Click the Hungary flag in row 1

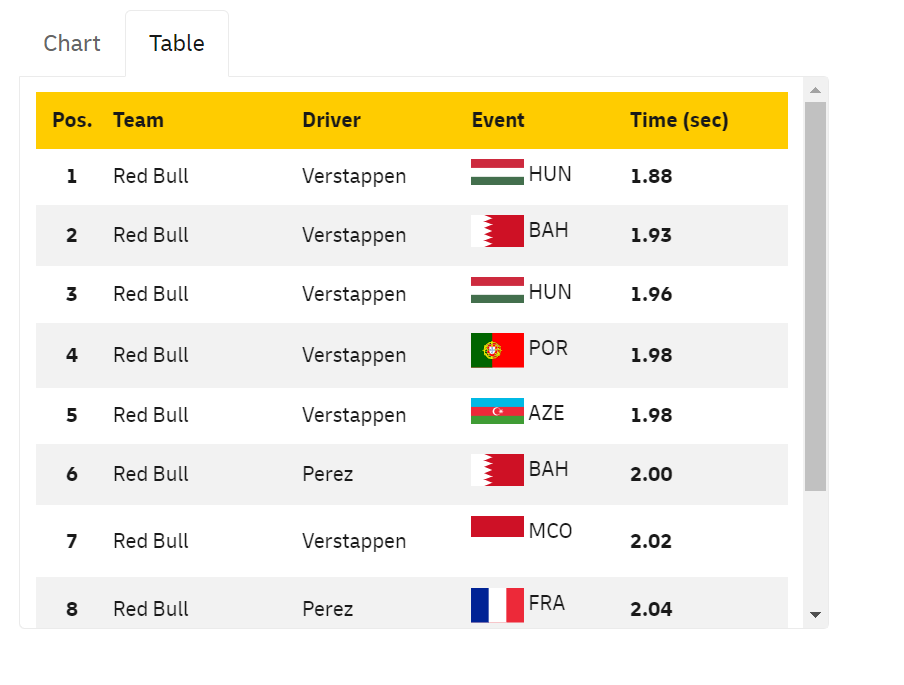(497, 172)
